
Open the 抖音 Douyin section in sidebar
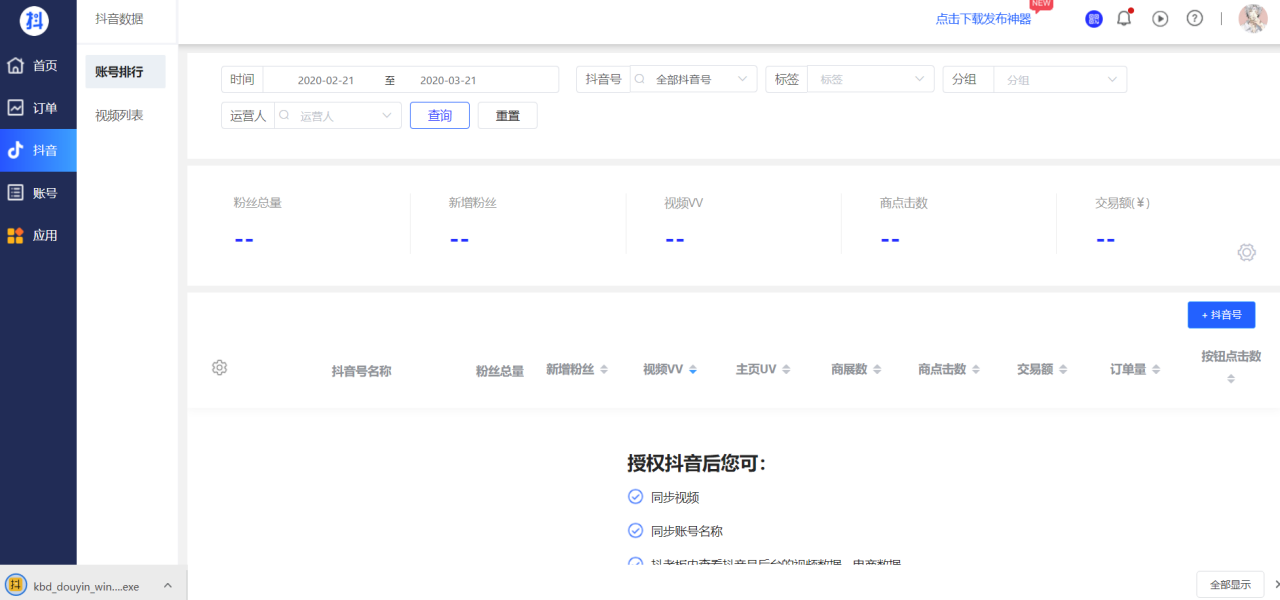[38, 150]
